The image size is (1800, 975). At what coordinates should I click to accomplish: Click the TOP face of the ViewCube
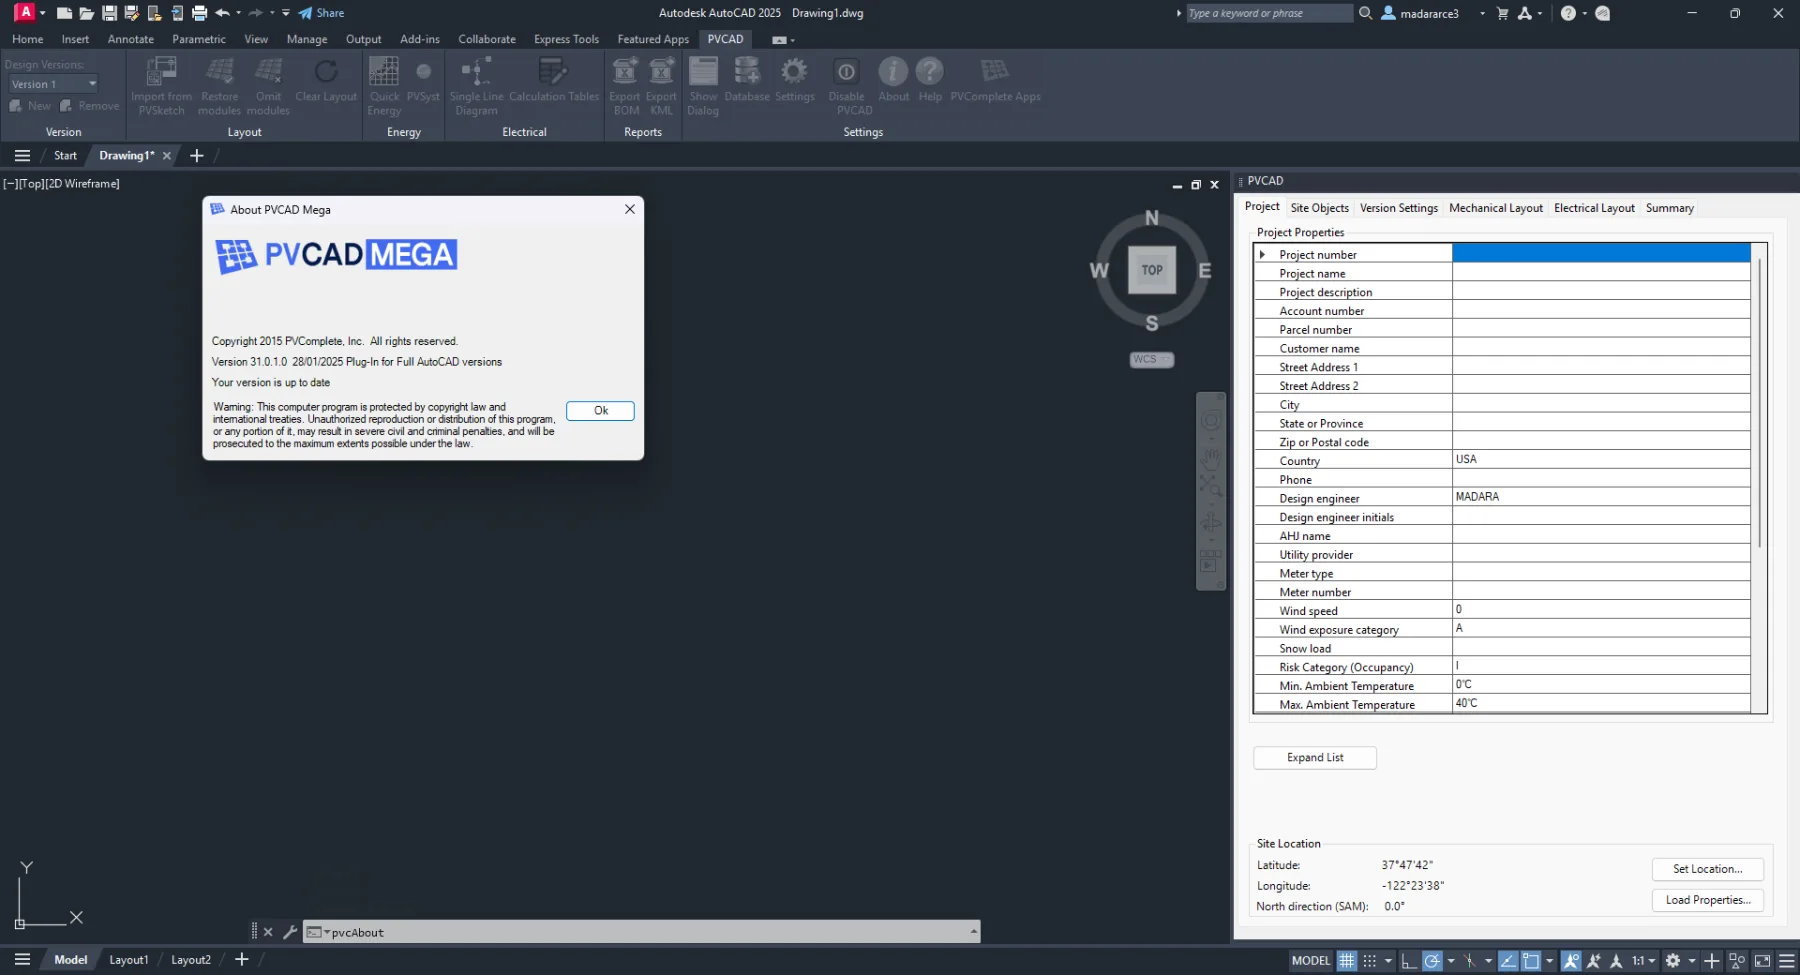[1152, 270]
